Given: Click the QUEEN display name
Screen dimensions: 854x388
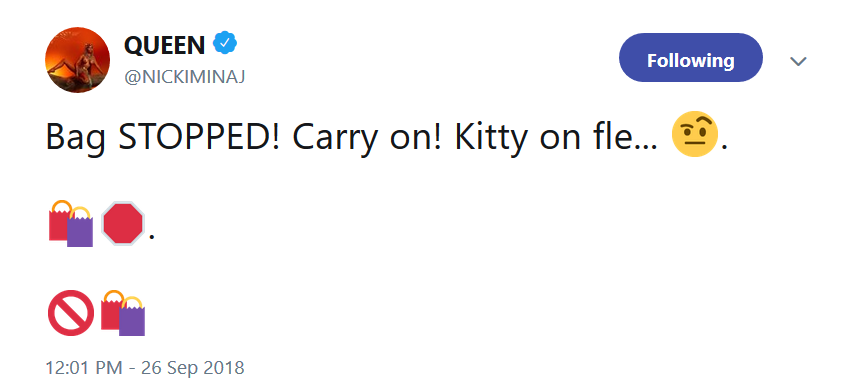Looking at the screenshot, I should pos(164,45).
